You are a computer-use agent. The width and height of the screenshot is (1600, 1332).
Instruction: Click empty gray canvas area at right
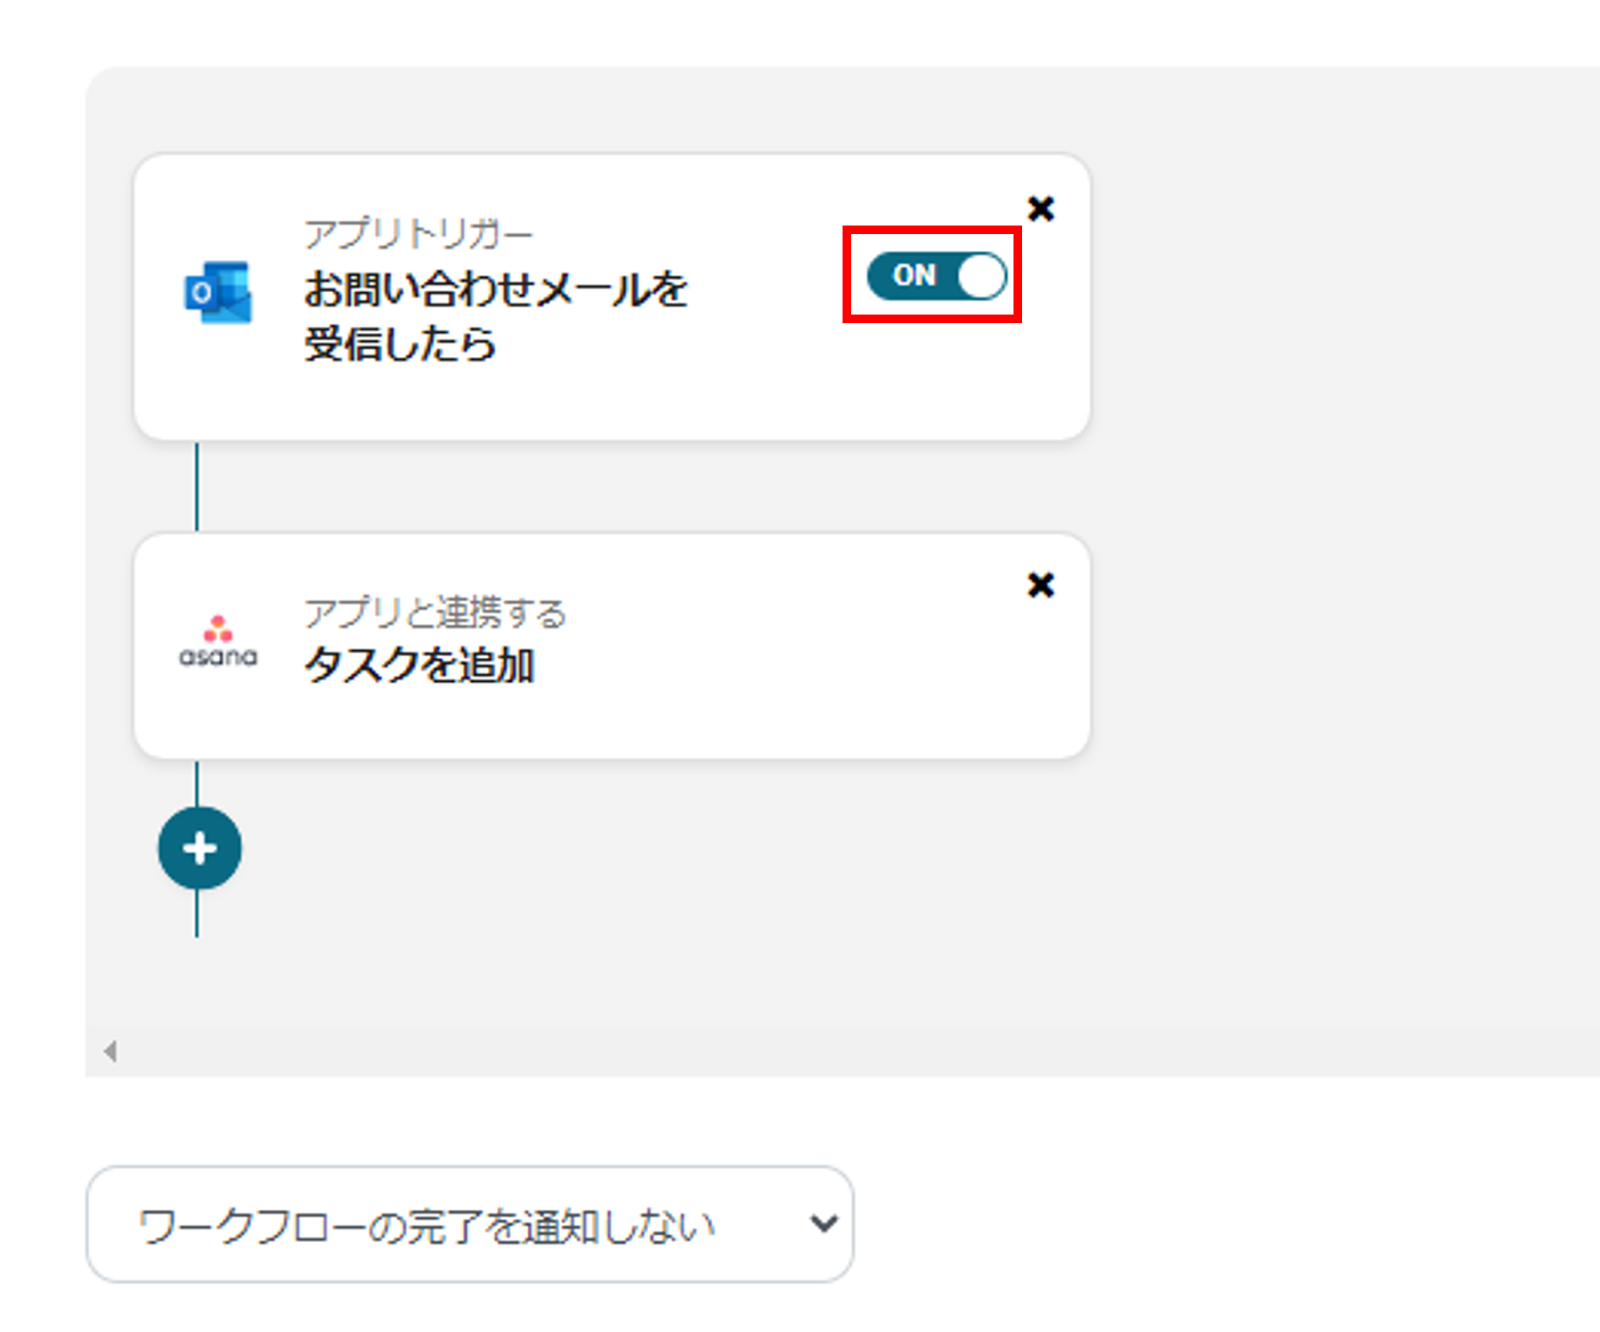pos(1350,600)
